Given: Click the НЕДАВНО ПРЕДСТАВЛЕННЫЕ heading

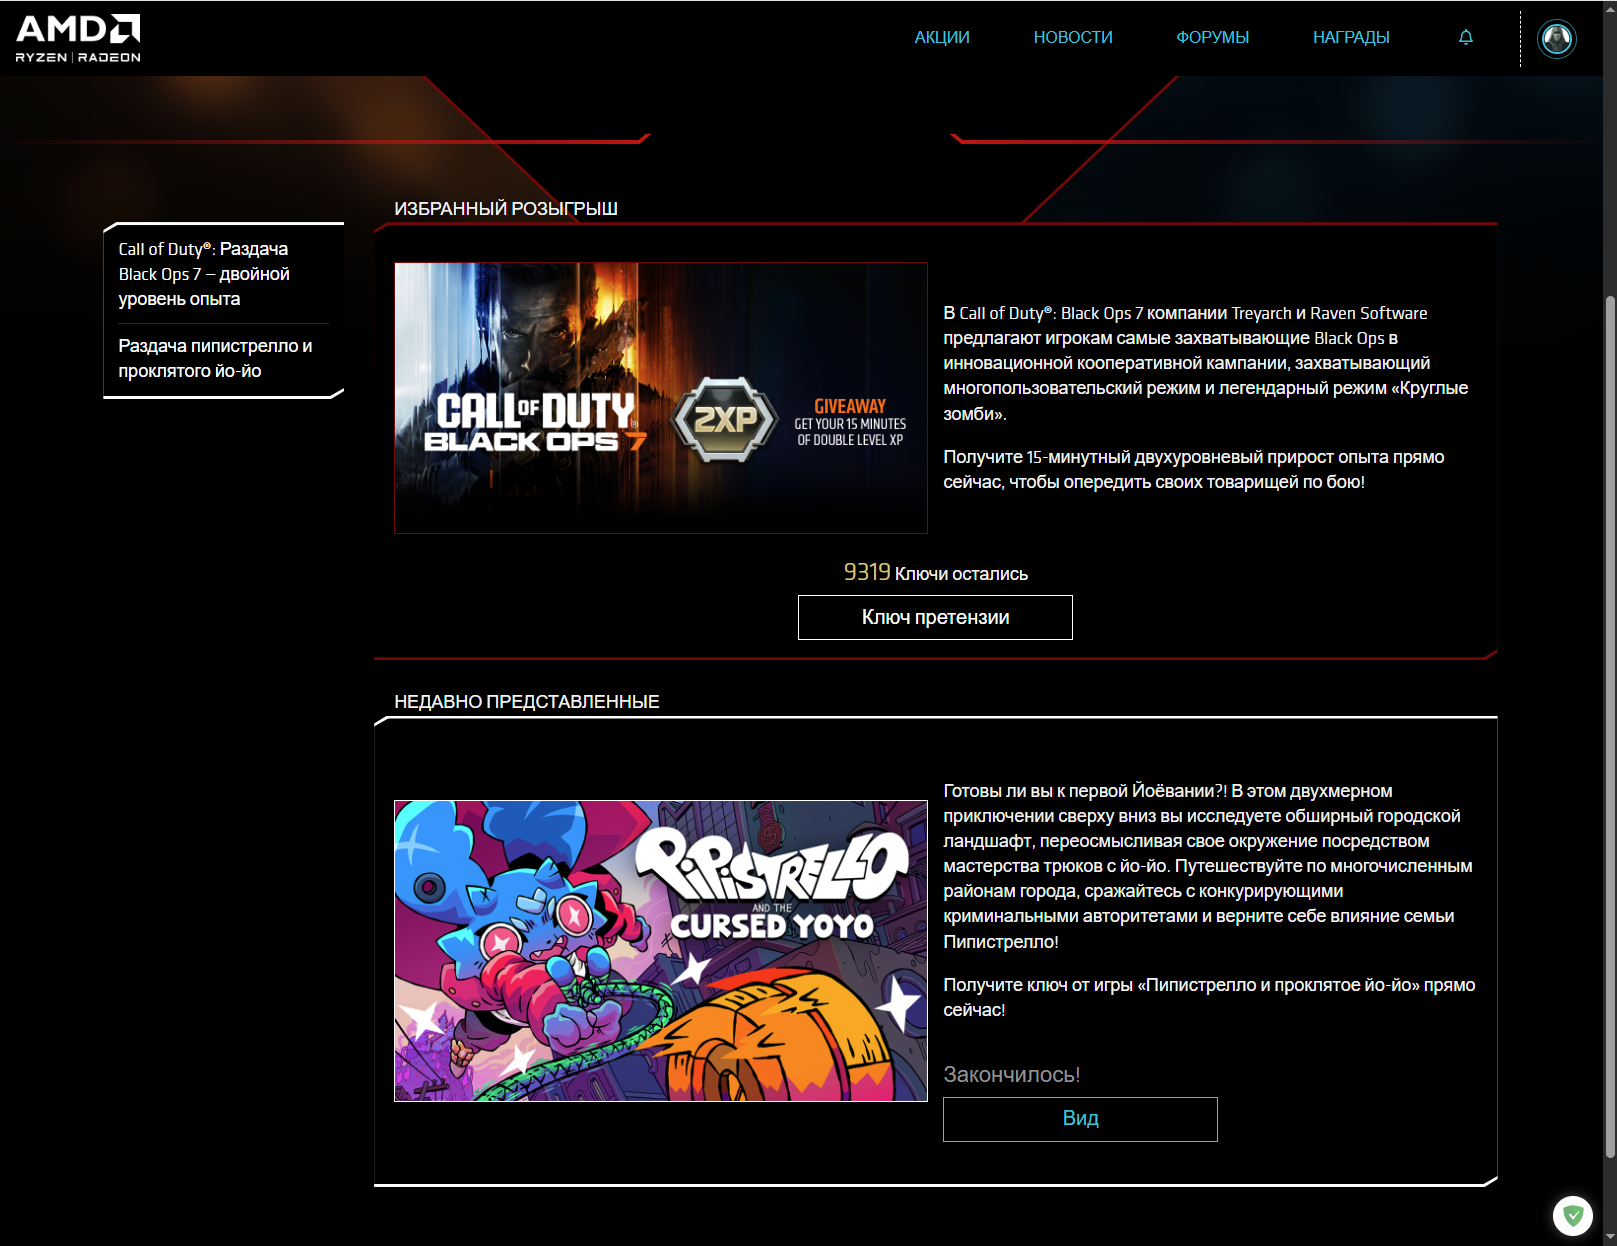Looking at the screenshot, I should pyautogui.click(x=527, y=702).
